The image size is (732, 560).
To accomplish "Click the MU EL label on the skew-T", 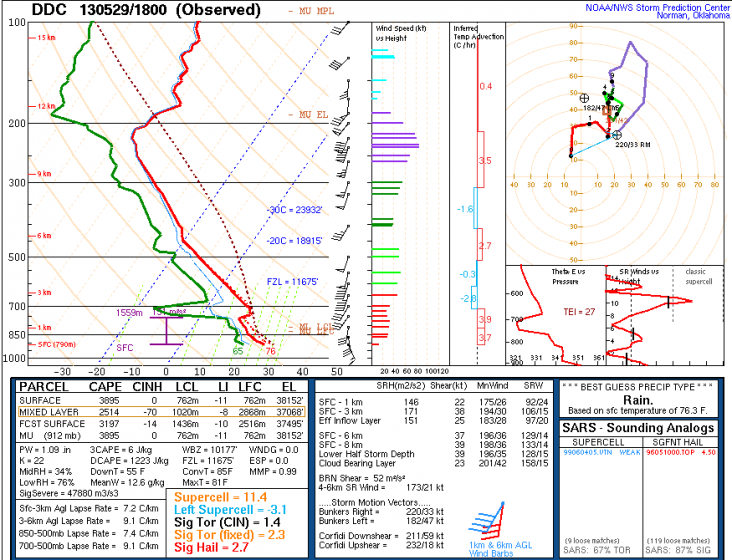I will pos(308,114).
